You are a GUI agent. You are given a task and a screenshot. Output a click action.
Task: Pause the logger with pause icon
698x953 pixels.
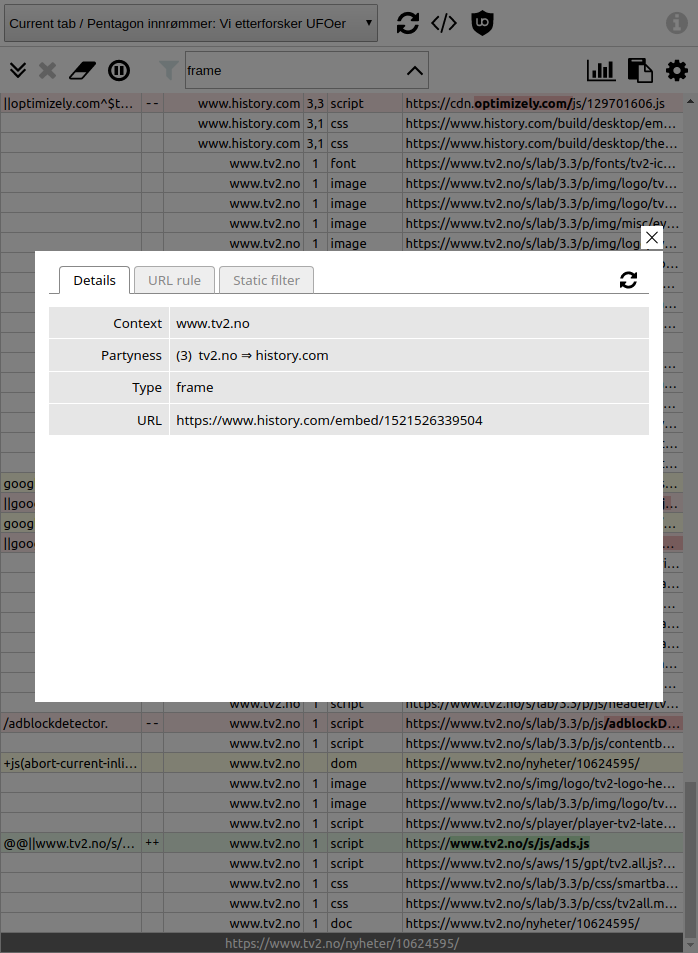pos(119,71)
